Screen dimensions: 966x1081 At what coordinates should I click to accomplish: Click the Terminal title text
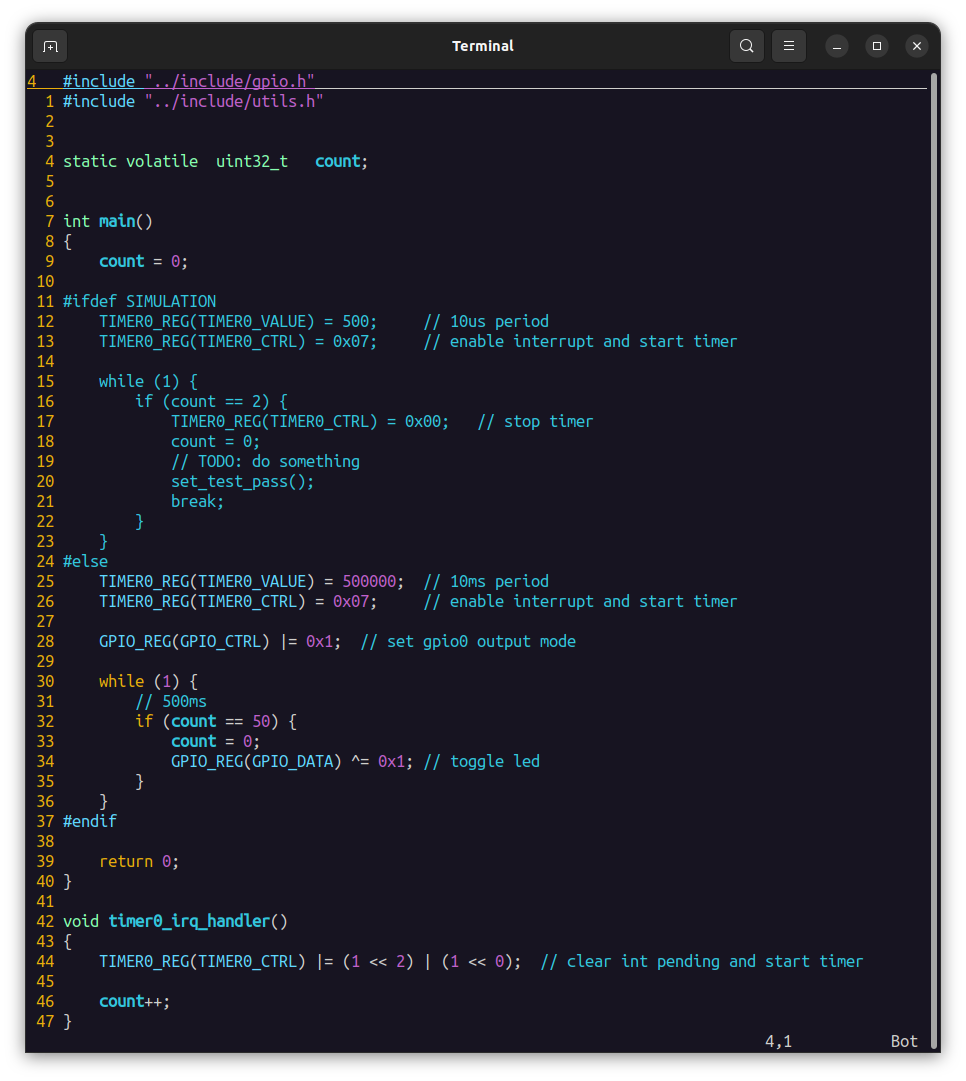(483, 46)
